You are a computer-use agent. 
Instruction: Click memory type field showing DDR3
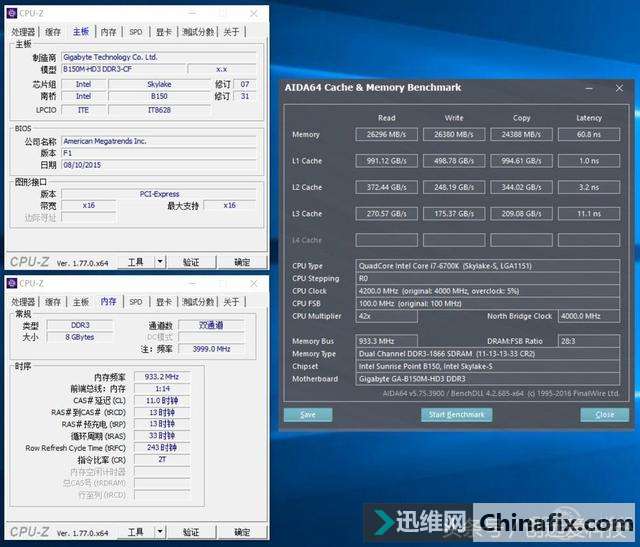(x=80, y=325)
